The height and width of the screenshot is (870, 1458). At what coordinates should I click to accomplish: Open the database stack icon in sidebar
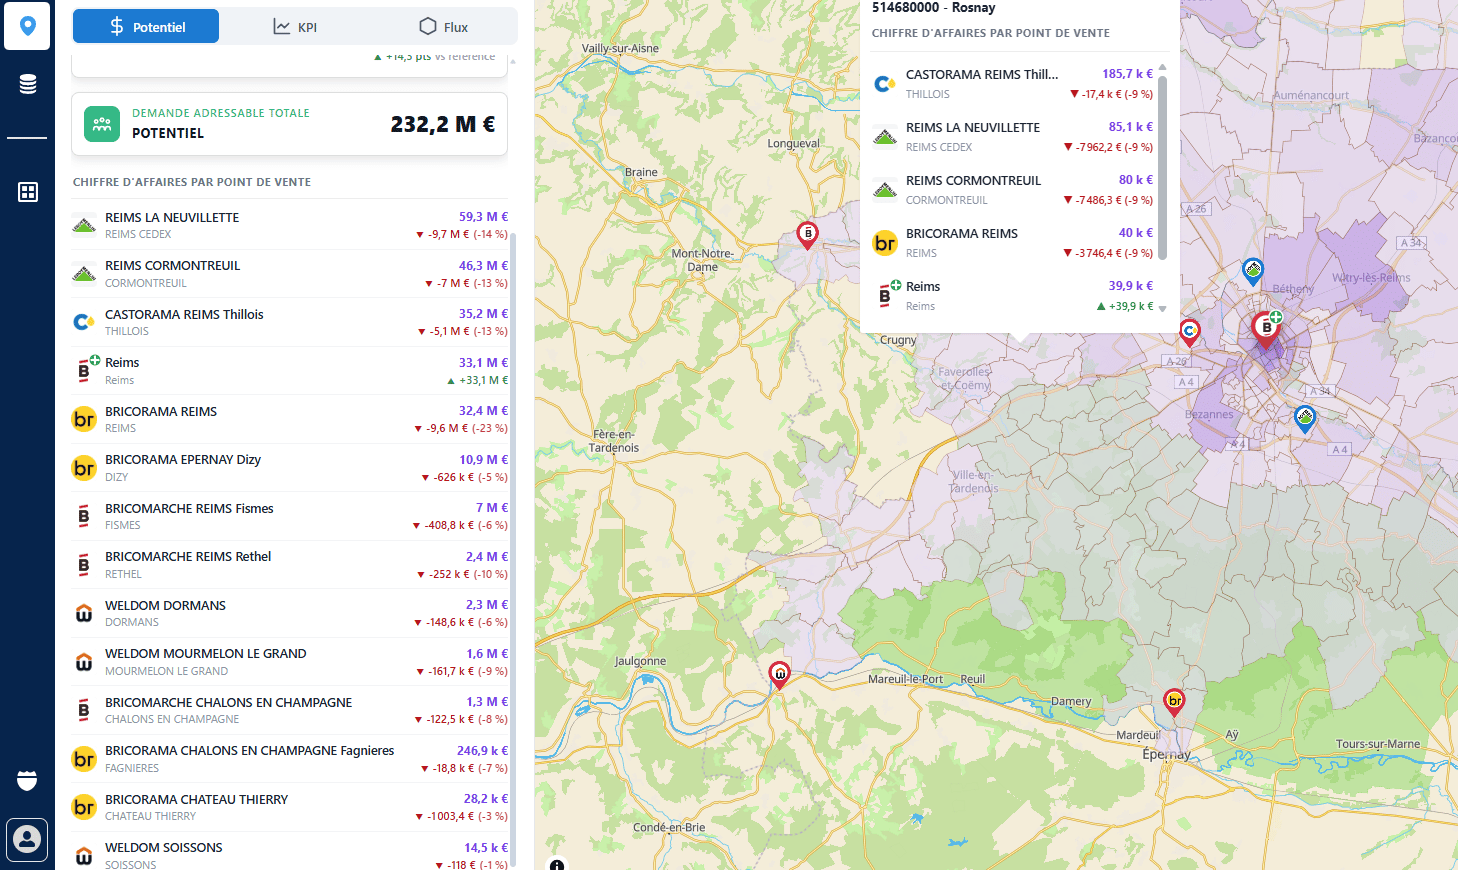pos(28,84)
